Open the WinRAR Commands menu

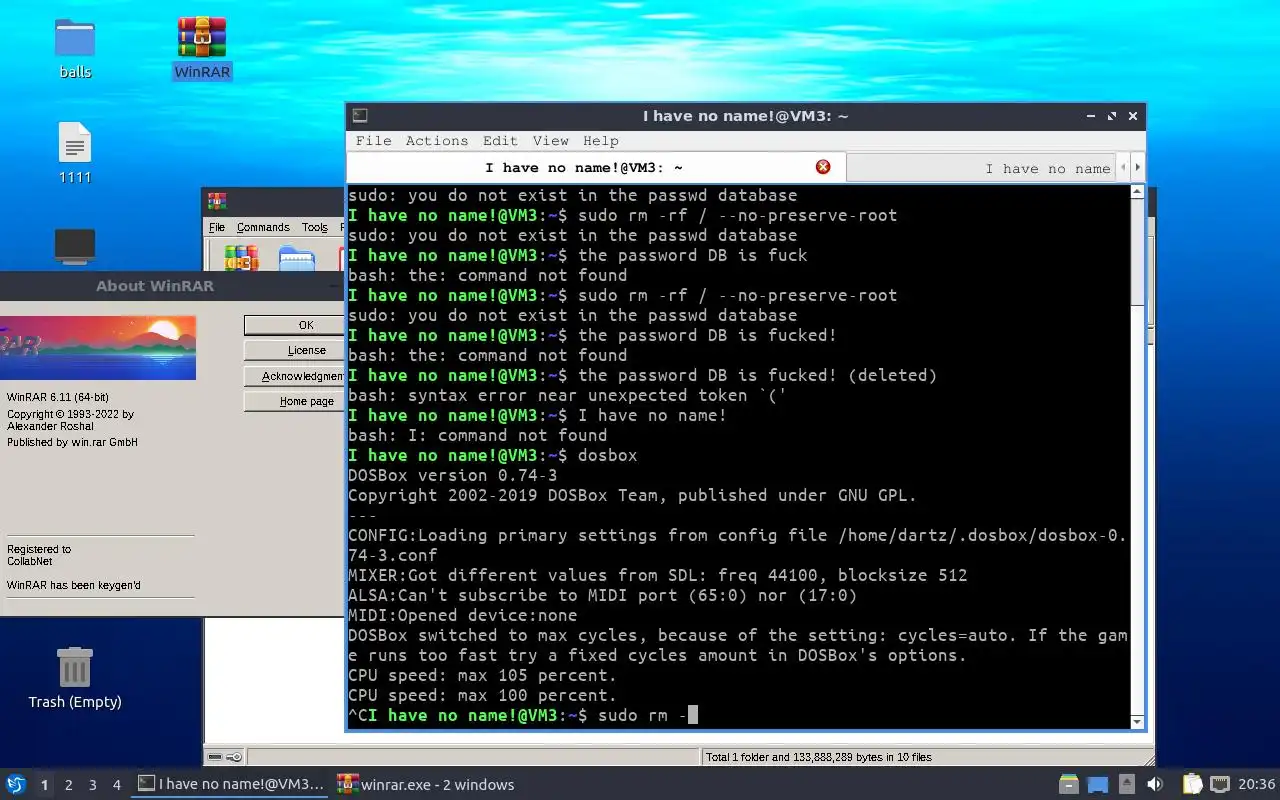click(x=263, y=227)
